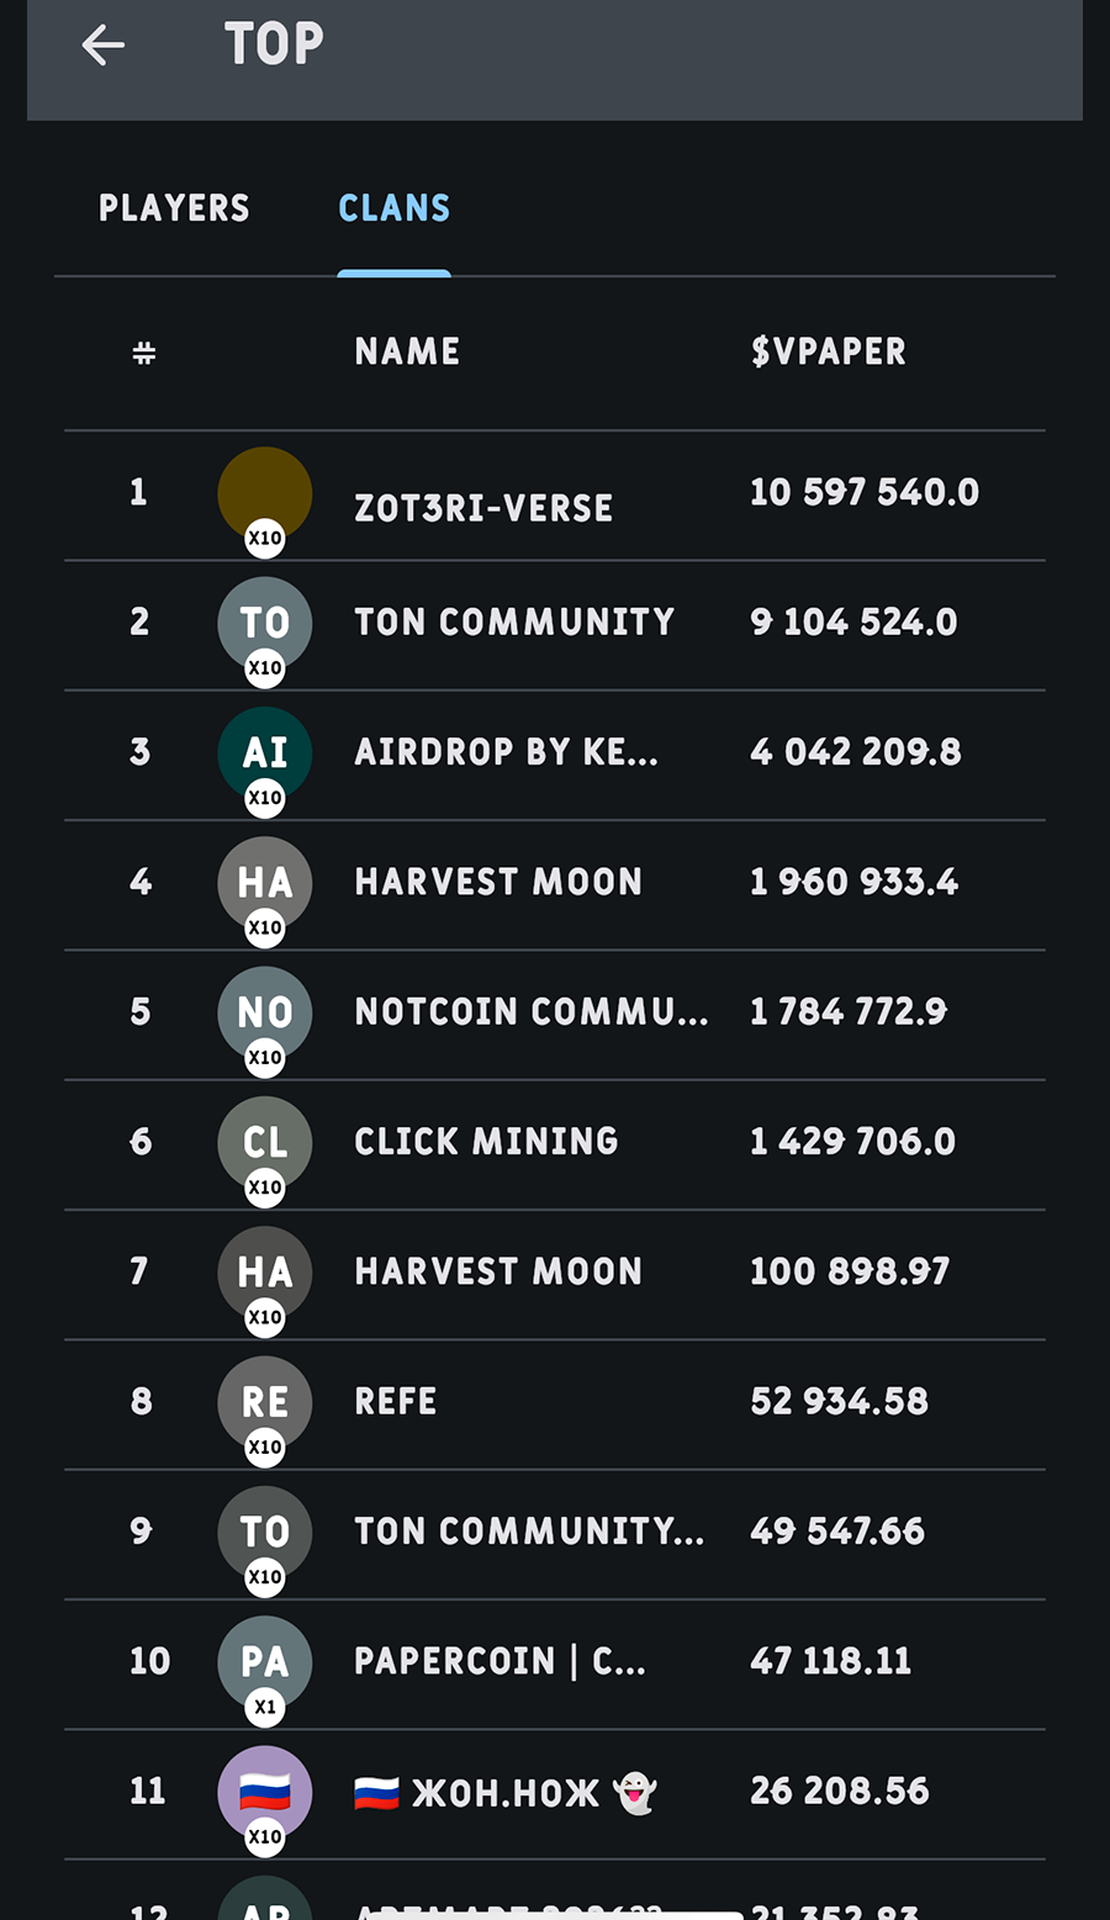Switch to the Players tab
Image resolution: width=1110 pixels, height=1920 pixels.
174,208
